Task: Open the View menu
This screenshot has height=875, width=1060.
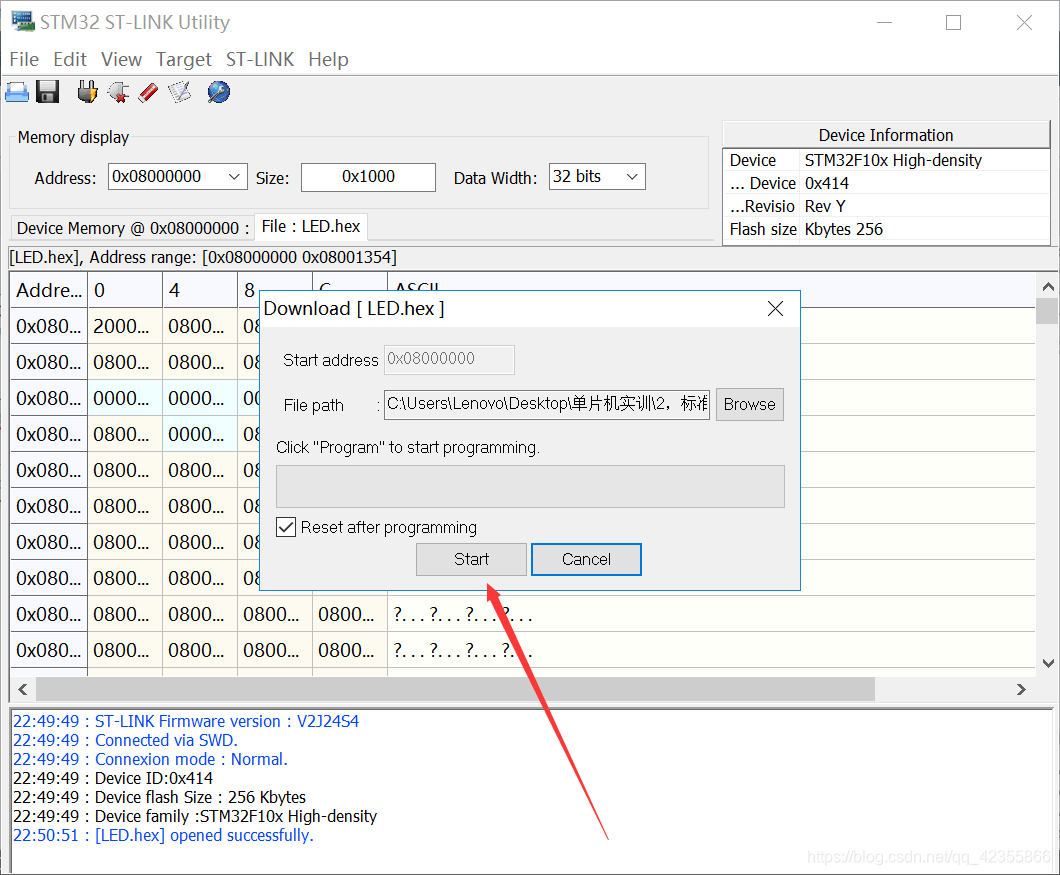Action: coord(122,60)
